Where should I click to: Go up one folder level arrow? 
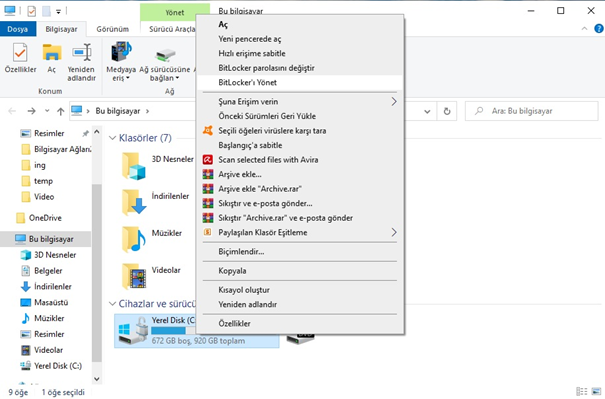tap(61, 112)
